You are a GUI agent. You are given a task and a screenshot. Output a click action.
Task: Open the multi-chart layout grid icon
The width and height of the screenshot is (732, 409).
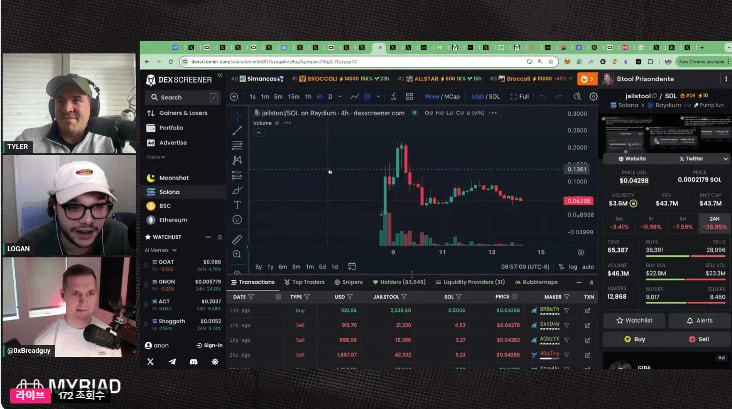pyautogui.click(x=409, y=97)
